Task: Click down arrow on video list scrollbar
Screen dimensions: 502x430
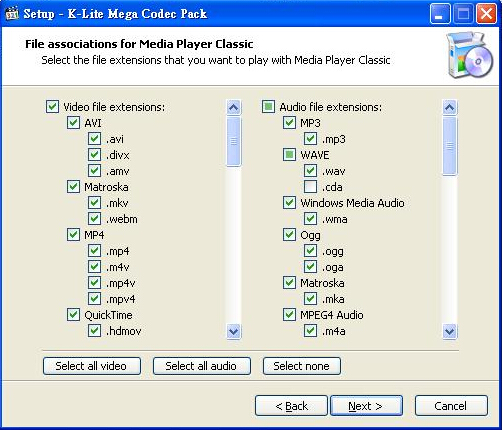Action: 234,331
